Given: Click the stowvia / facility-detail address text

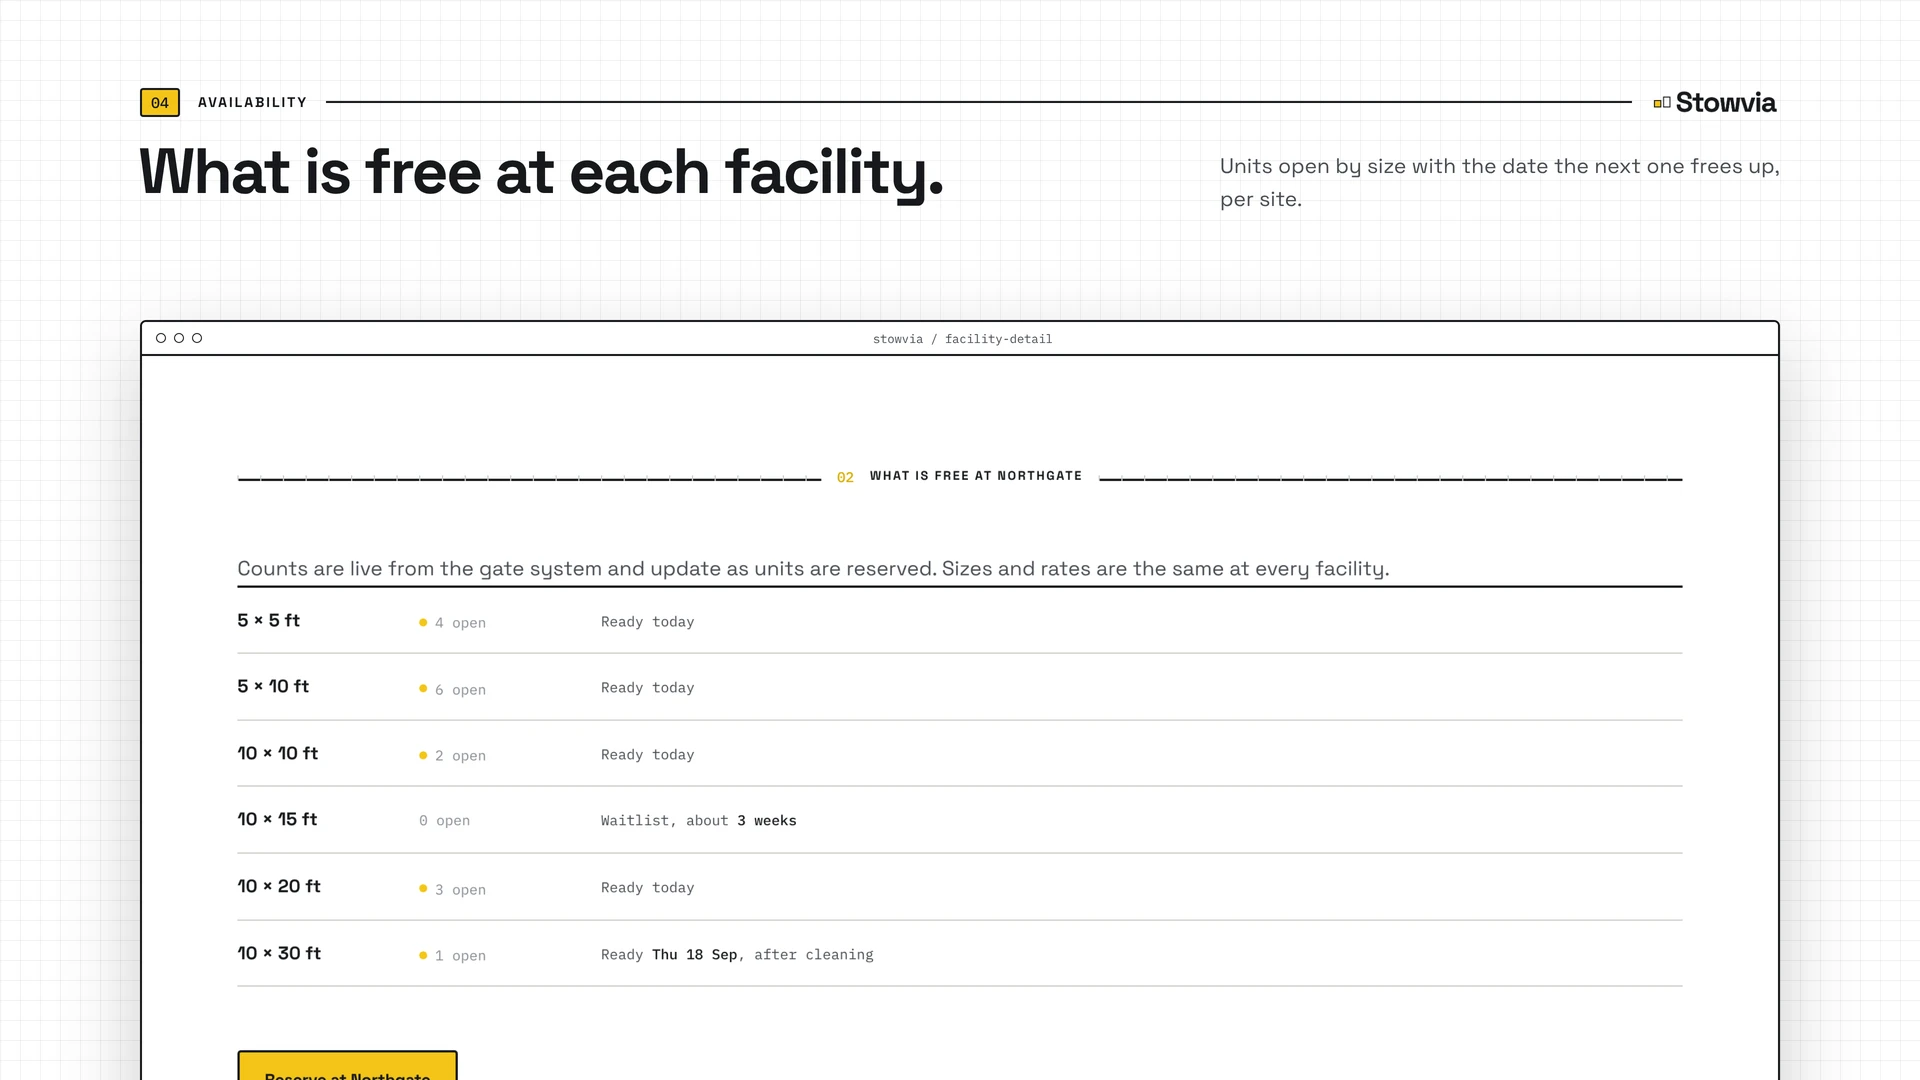Looking at the screenshot, I should [x=962, y=339].
